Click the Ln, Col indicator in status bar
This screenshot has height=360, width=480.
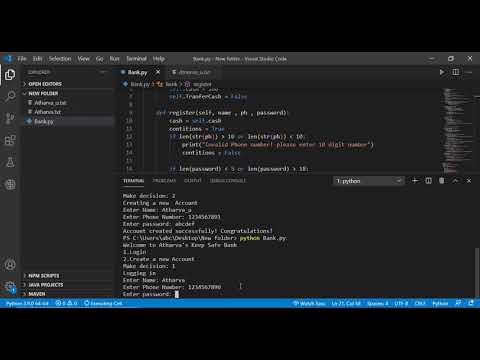(346, 303)
